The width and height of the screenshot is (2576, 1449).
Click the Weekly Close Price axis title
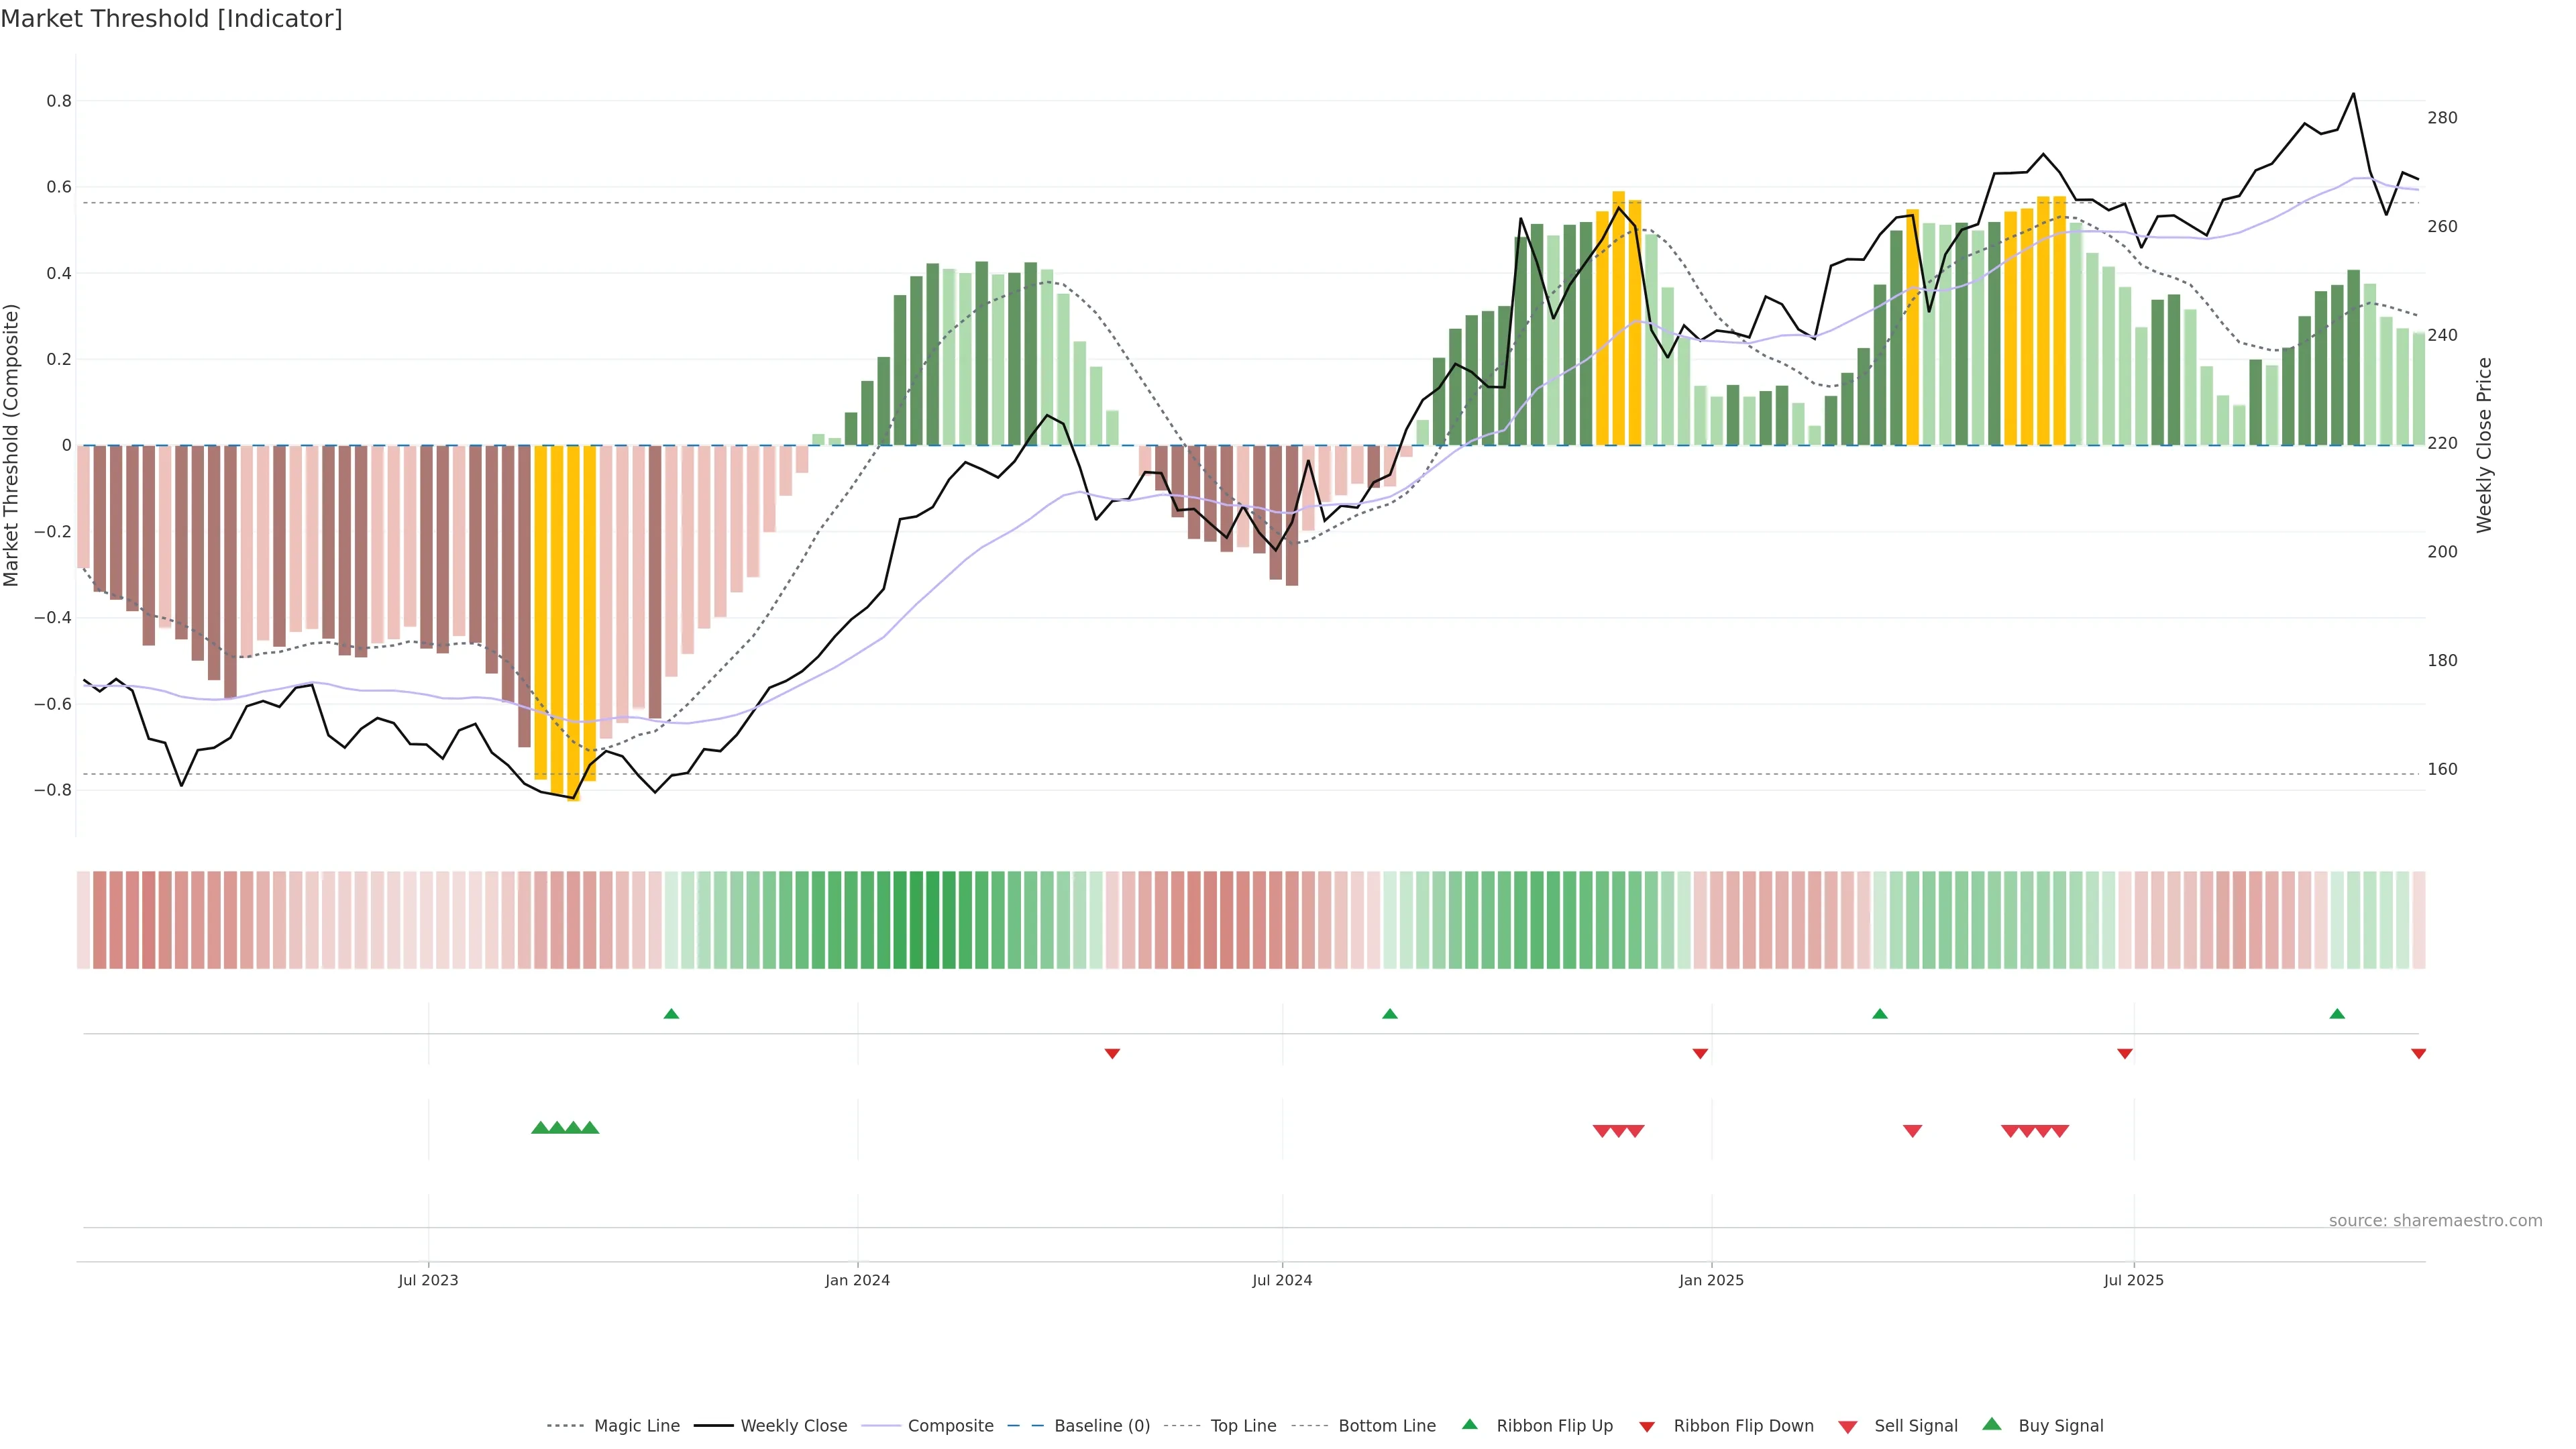(2485, 445)
